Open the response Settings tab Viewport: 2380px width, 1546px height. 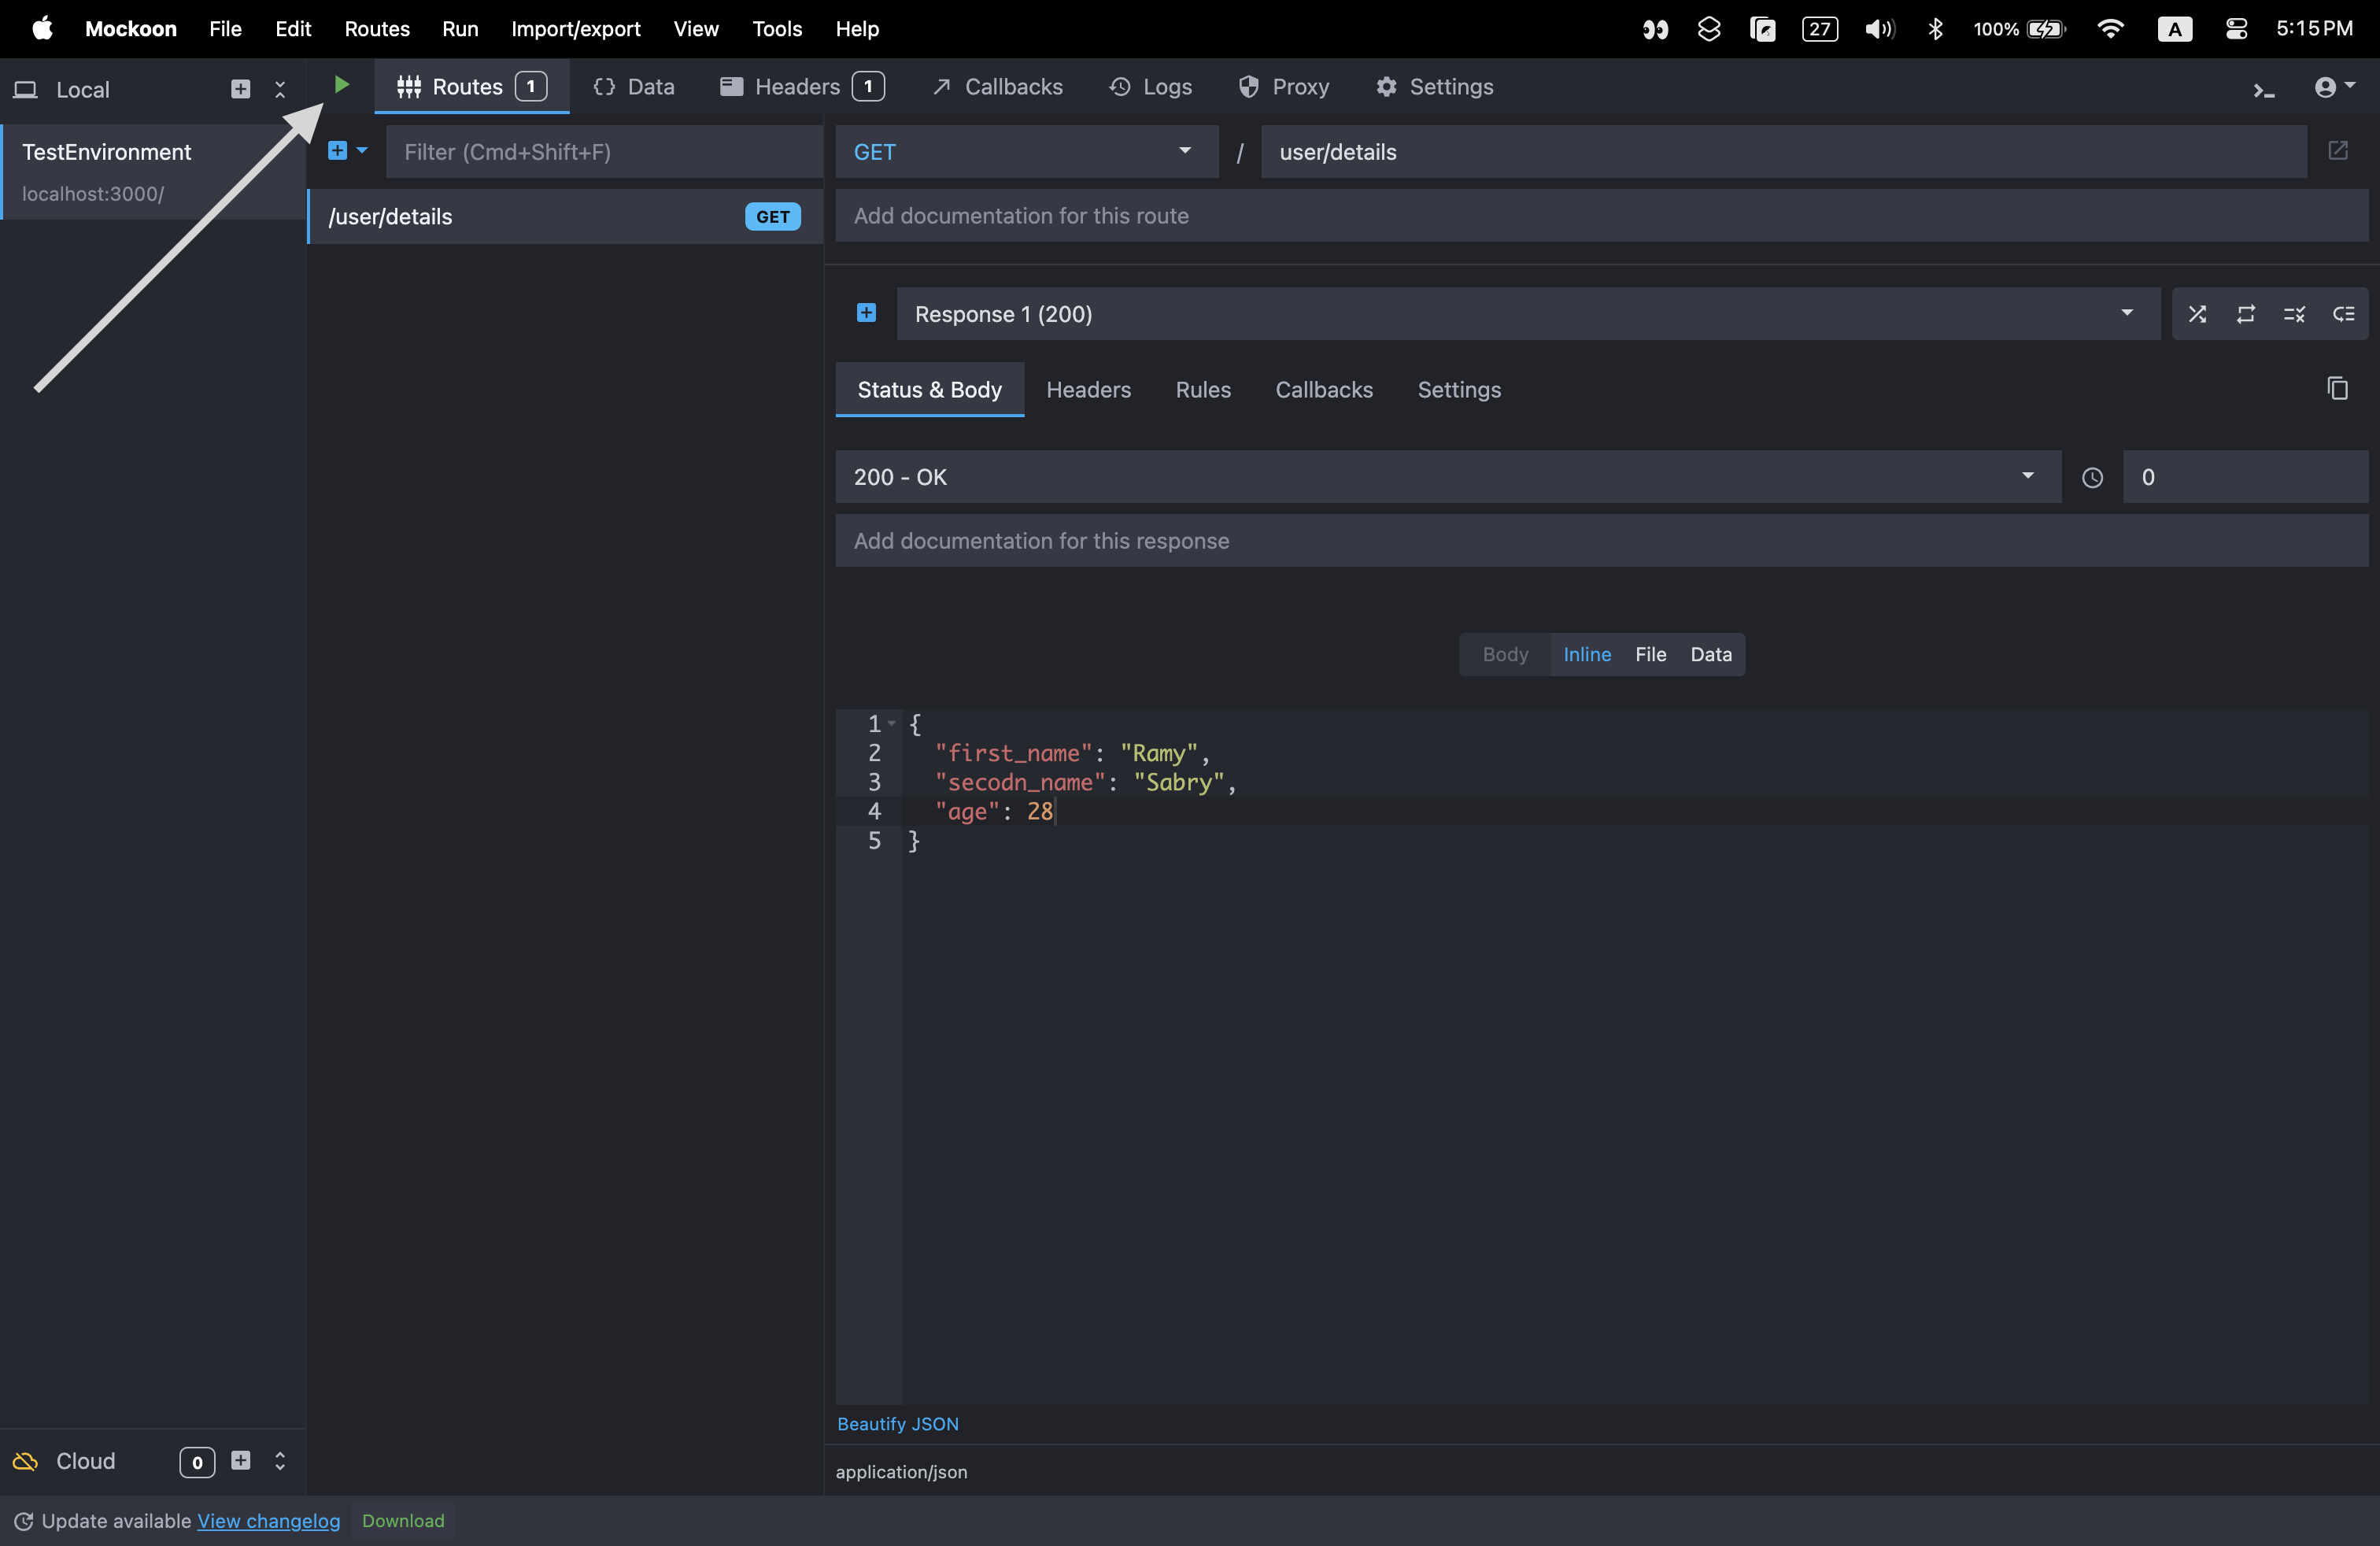[1459, 390]
